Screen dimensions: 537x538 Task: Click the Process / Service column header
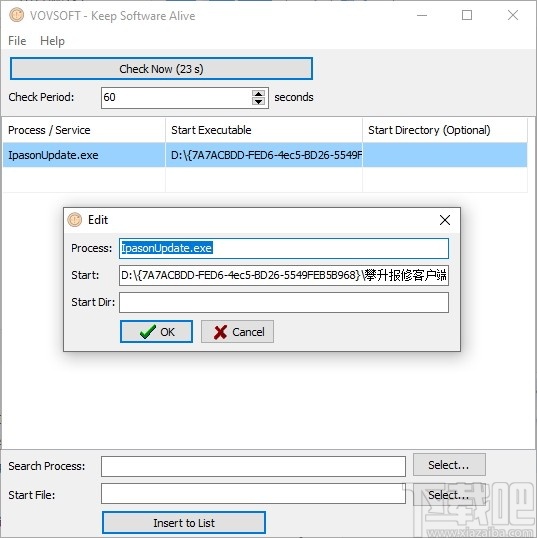(84, 130)
